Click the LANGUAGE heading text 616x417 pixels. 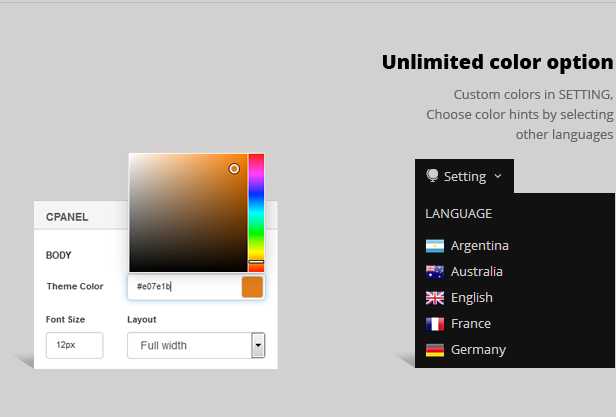(458, 213)
